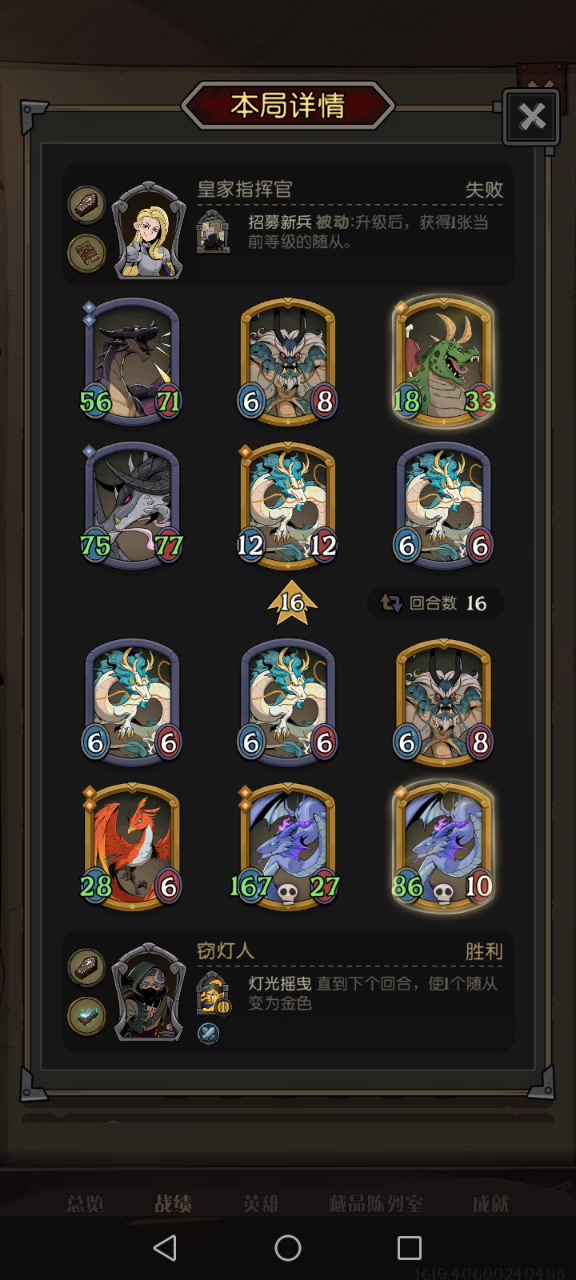View the black dragon minion 56/71

click(133, 361)
